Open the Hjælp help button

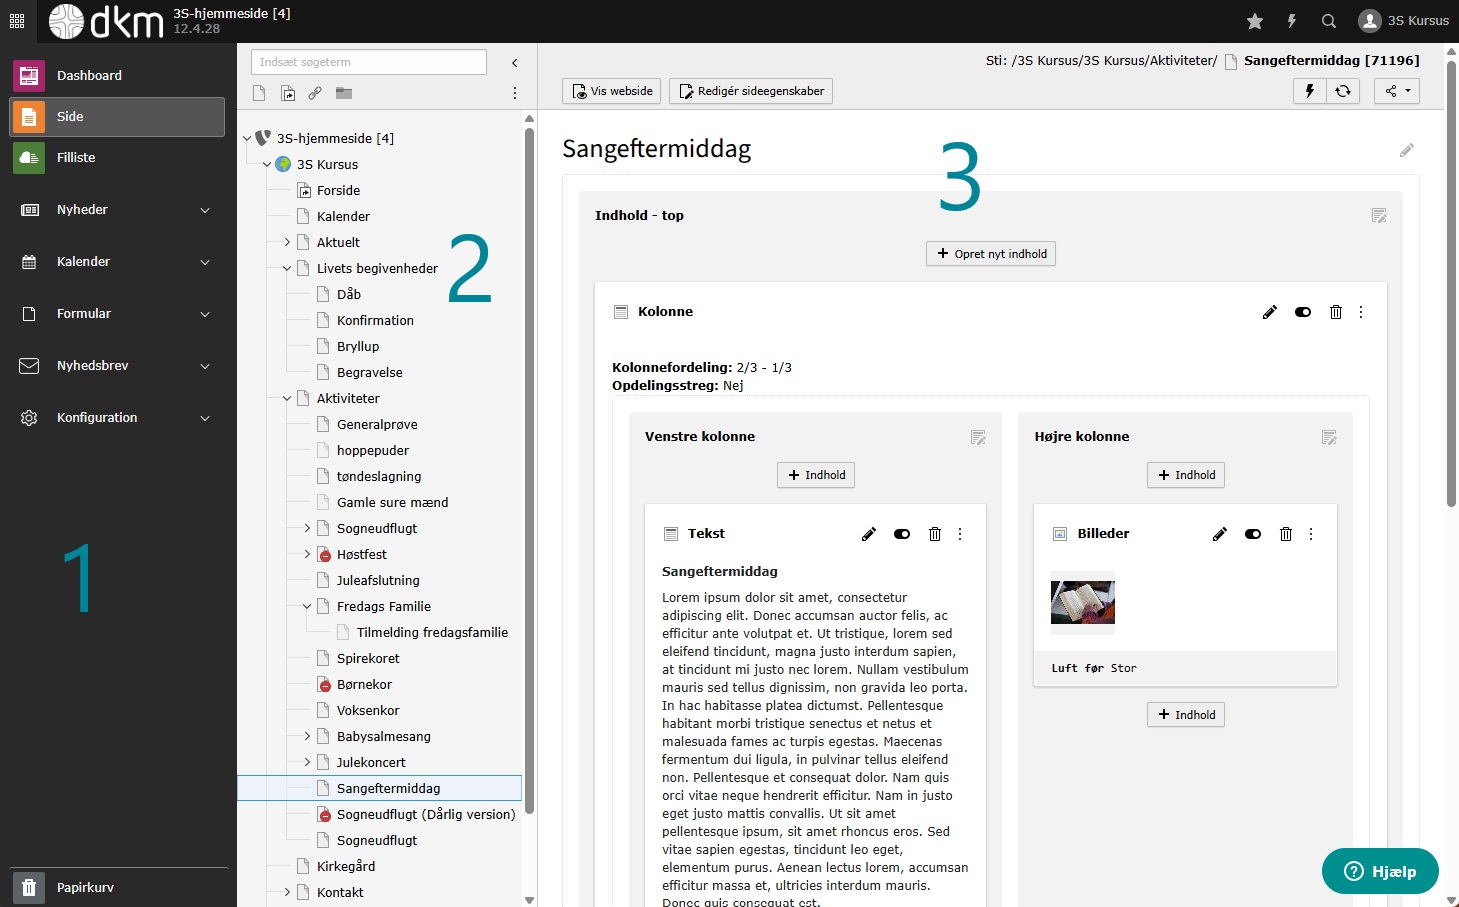point(1380,871)
